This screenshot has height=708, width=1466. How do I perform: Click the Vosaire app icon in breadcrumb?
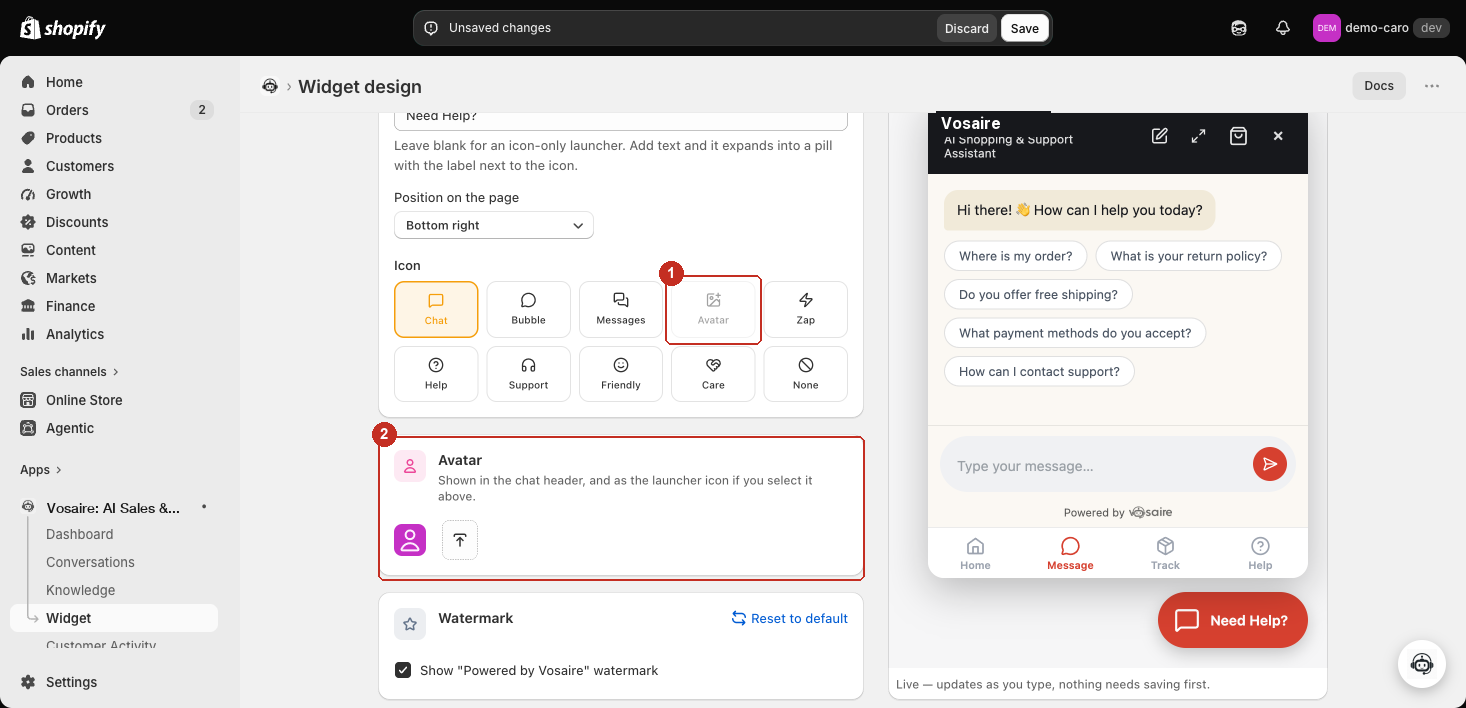pos(270,86)
